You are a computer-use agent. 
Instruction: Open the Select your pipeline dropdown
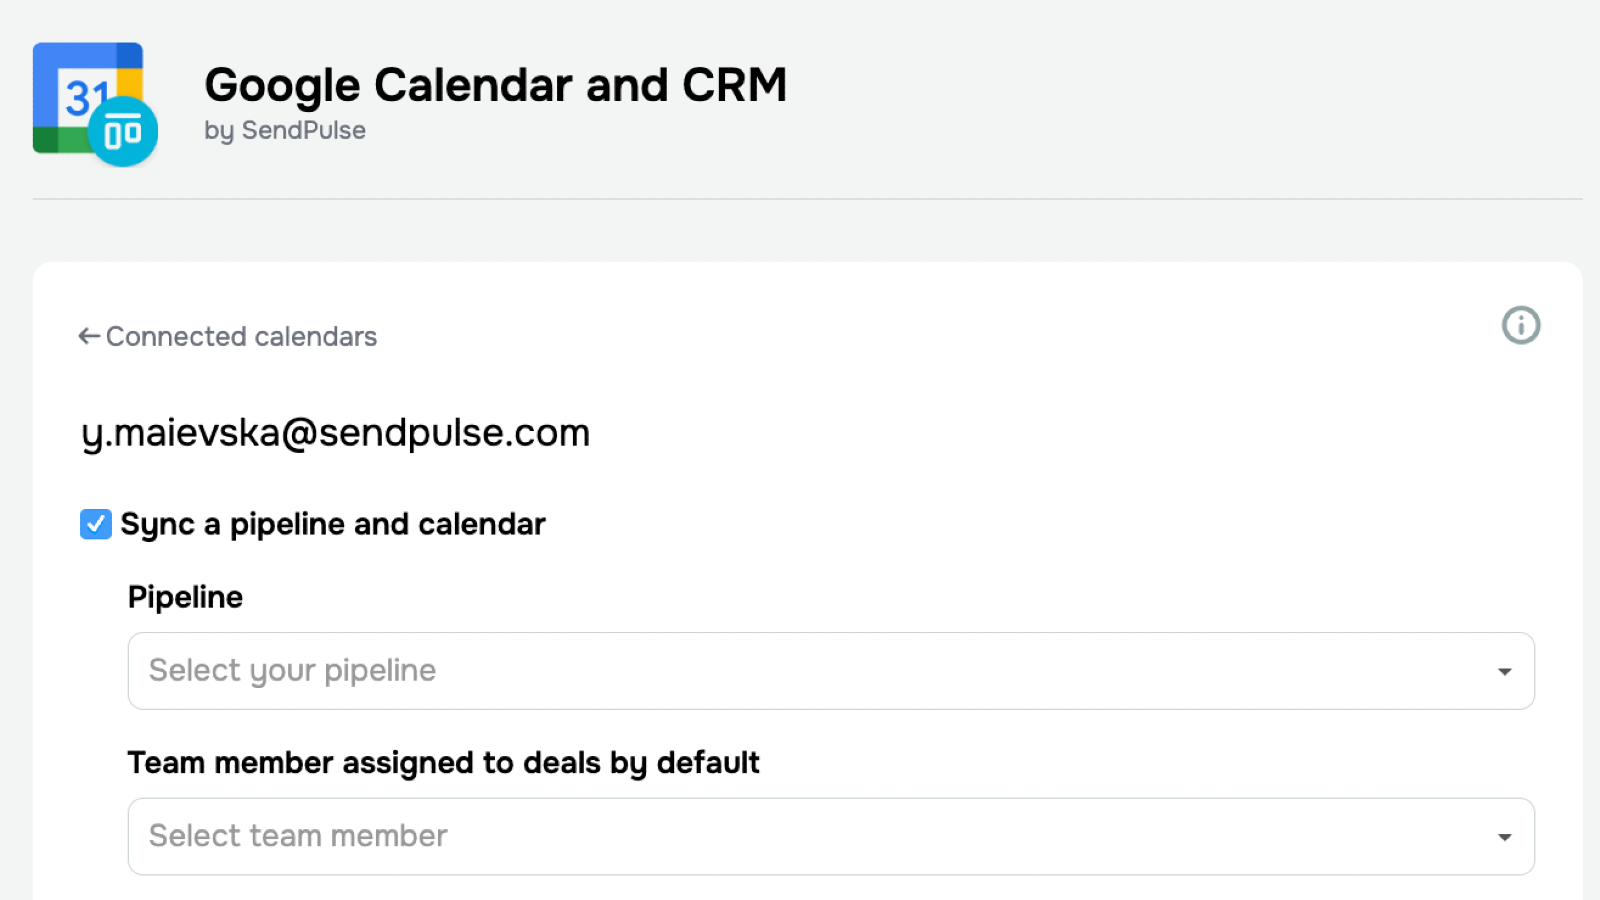click(830, 671)
